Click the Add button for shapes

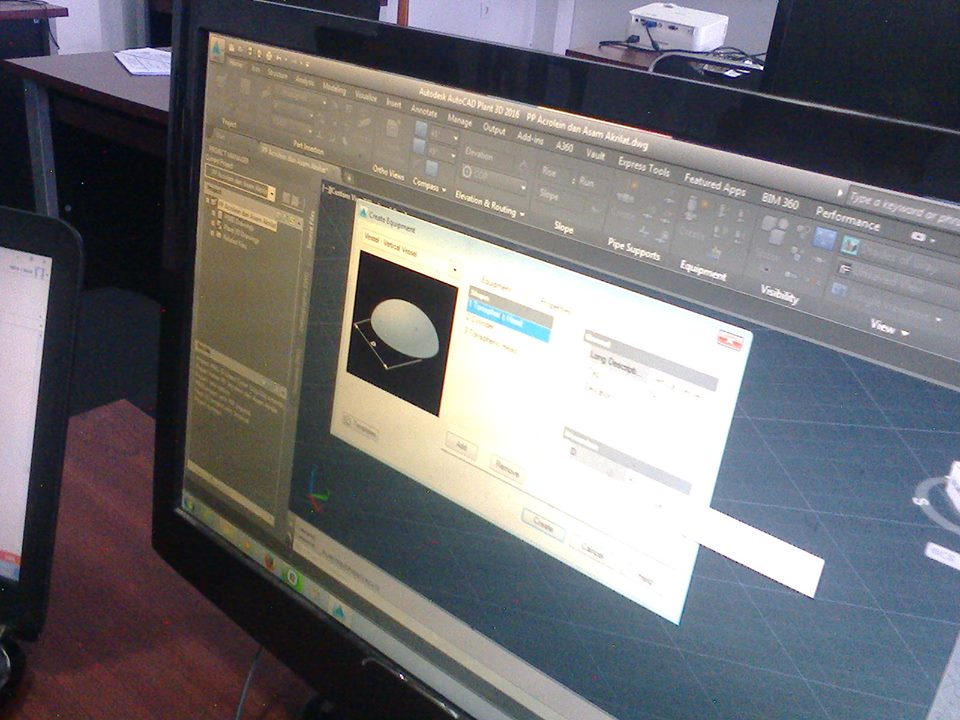461,446
